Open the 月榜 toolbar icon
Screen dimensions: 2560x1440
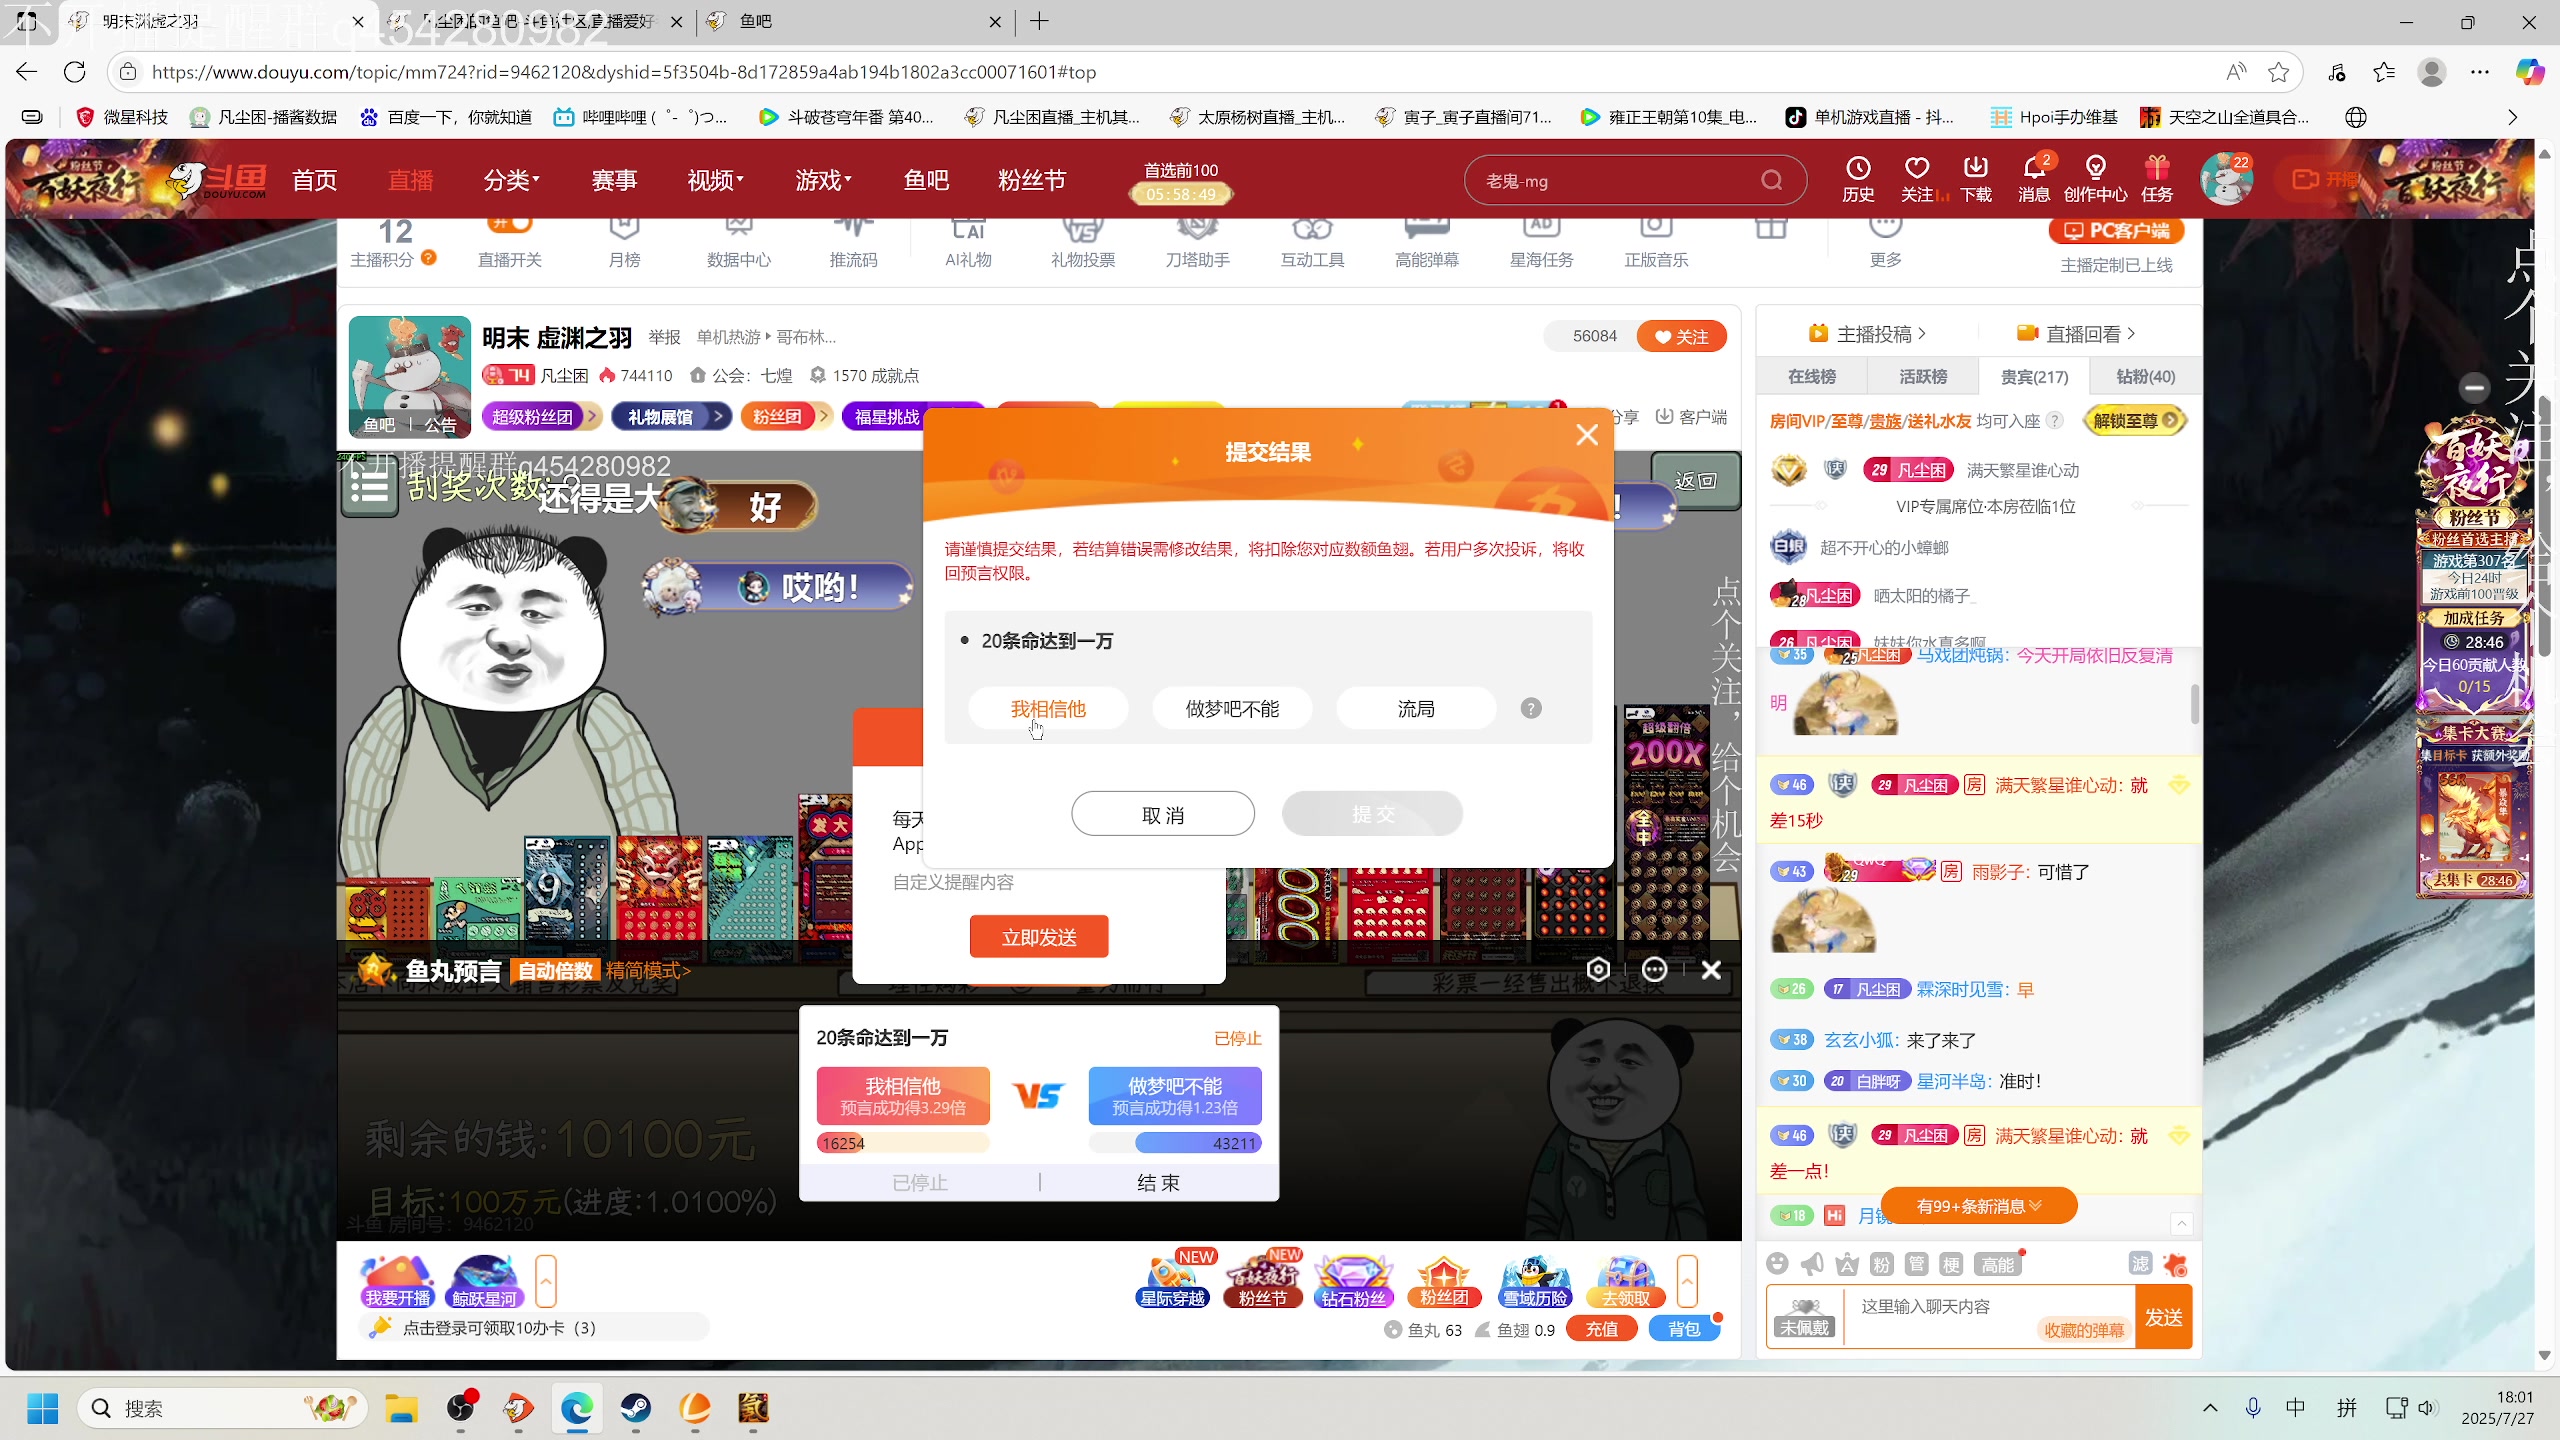[x=624, y=243]
